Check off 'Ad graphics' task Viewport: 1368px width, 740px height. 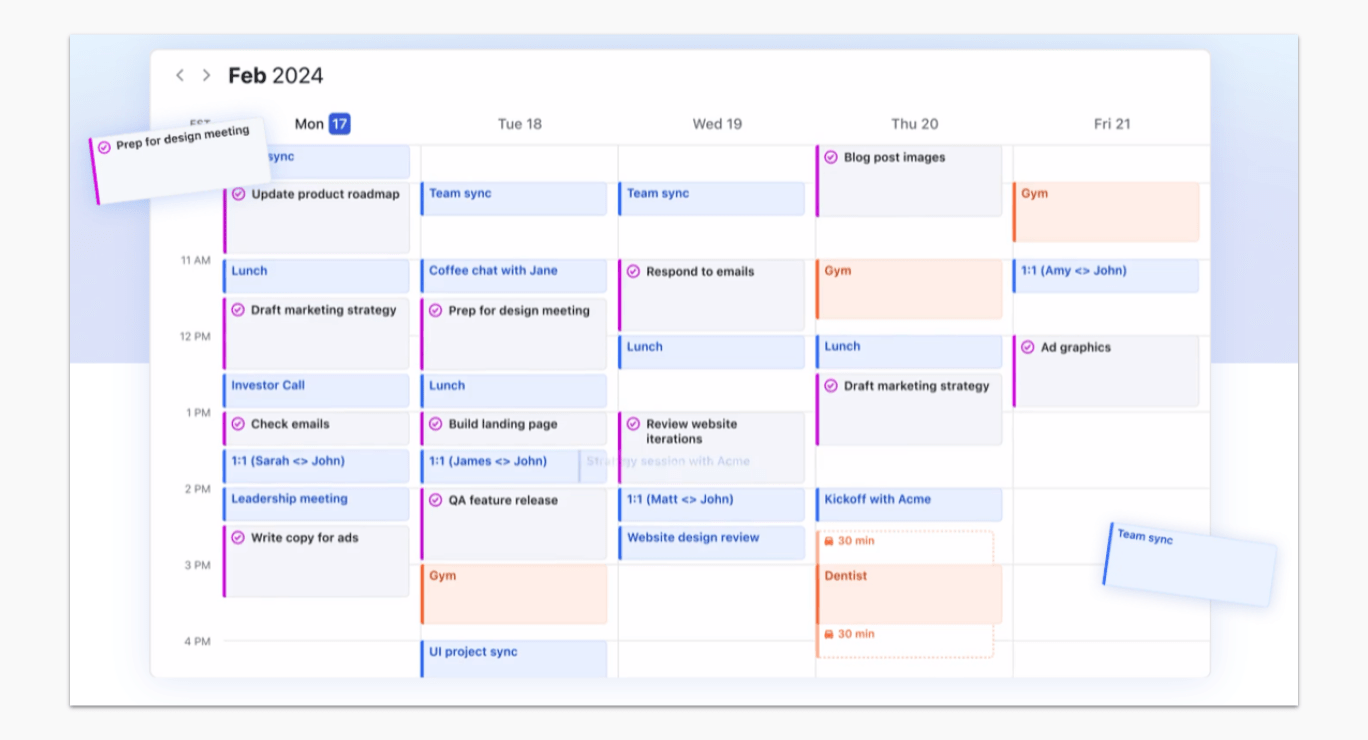1028,348
